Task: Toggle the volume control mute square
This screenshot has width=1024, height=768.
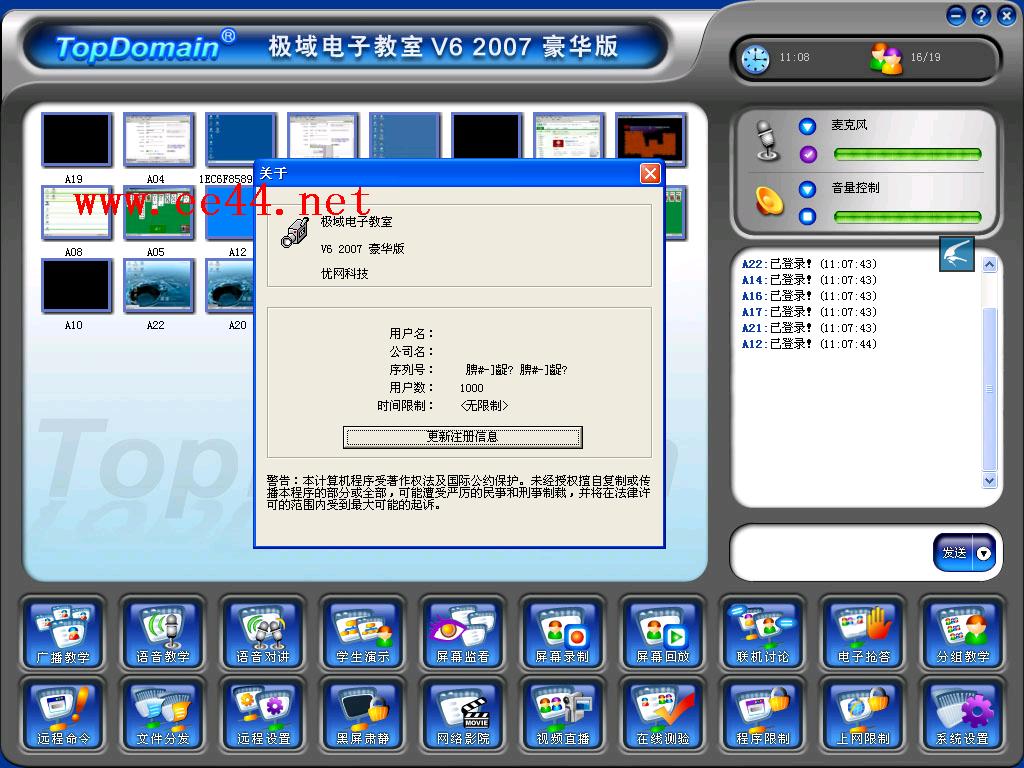Action: pyautogui.click(x=808, y=217)
